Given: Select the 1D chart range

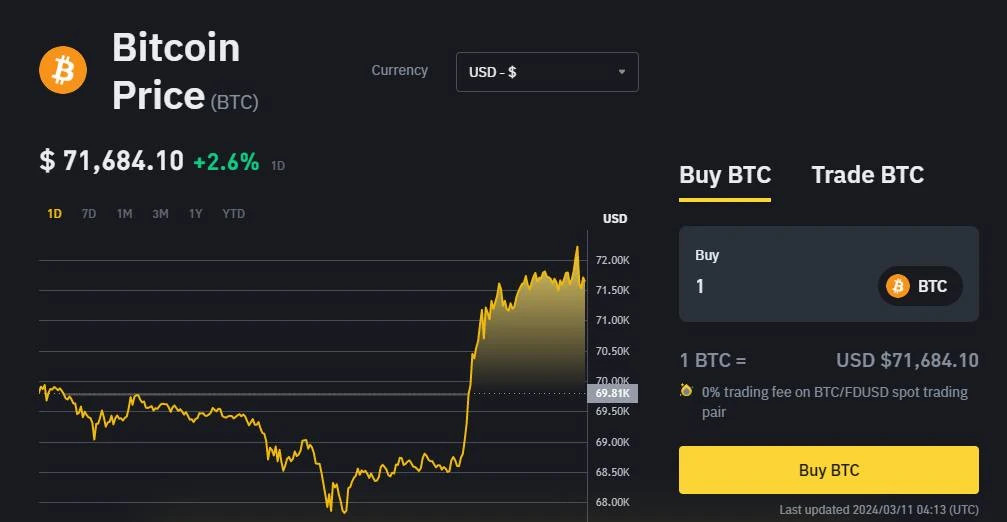Looking at the screenshot, I should pos(55,214).
